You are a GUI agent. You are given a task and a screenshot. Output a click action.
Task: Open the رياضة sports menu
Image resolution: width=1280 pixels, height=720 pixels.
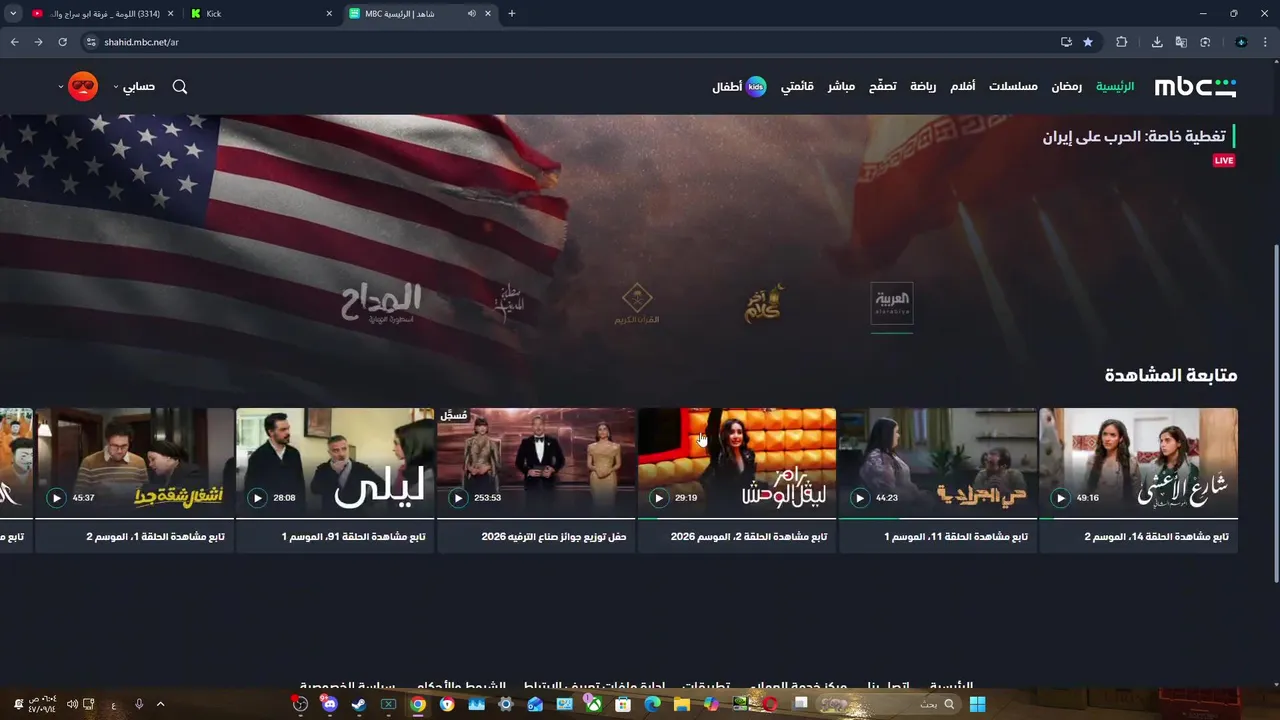[923, 87]
